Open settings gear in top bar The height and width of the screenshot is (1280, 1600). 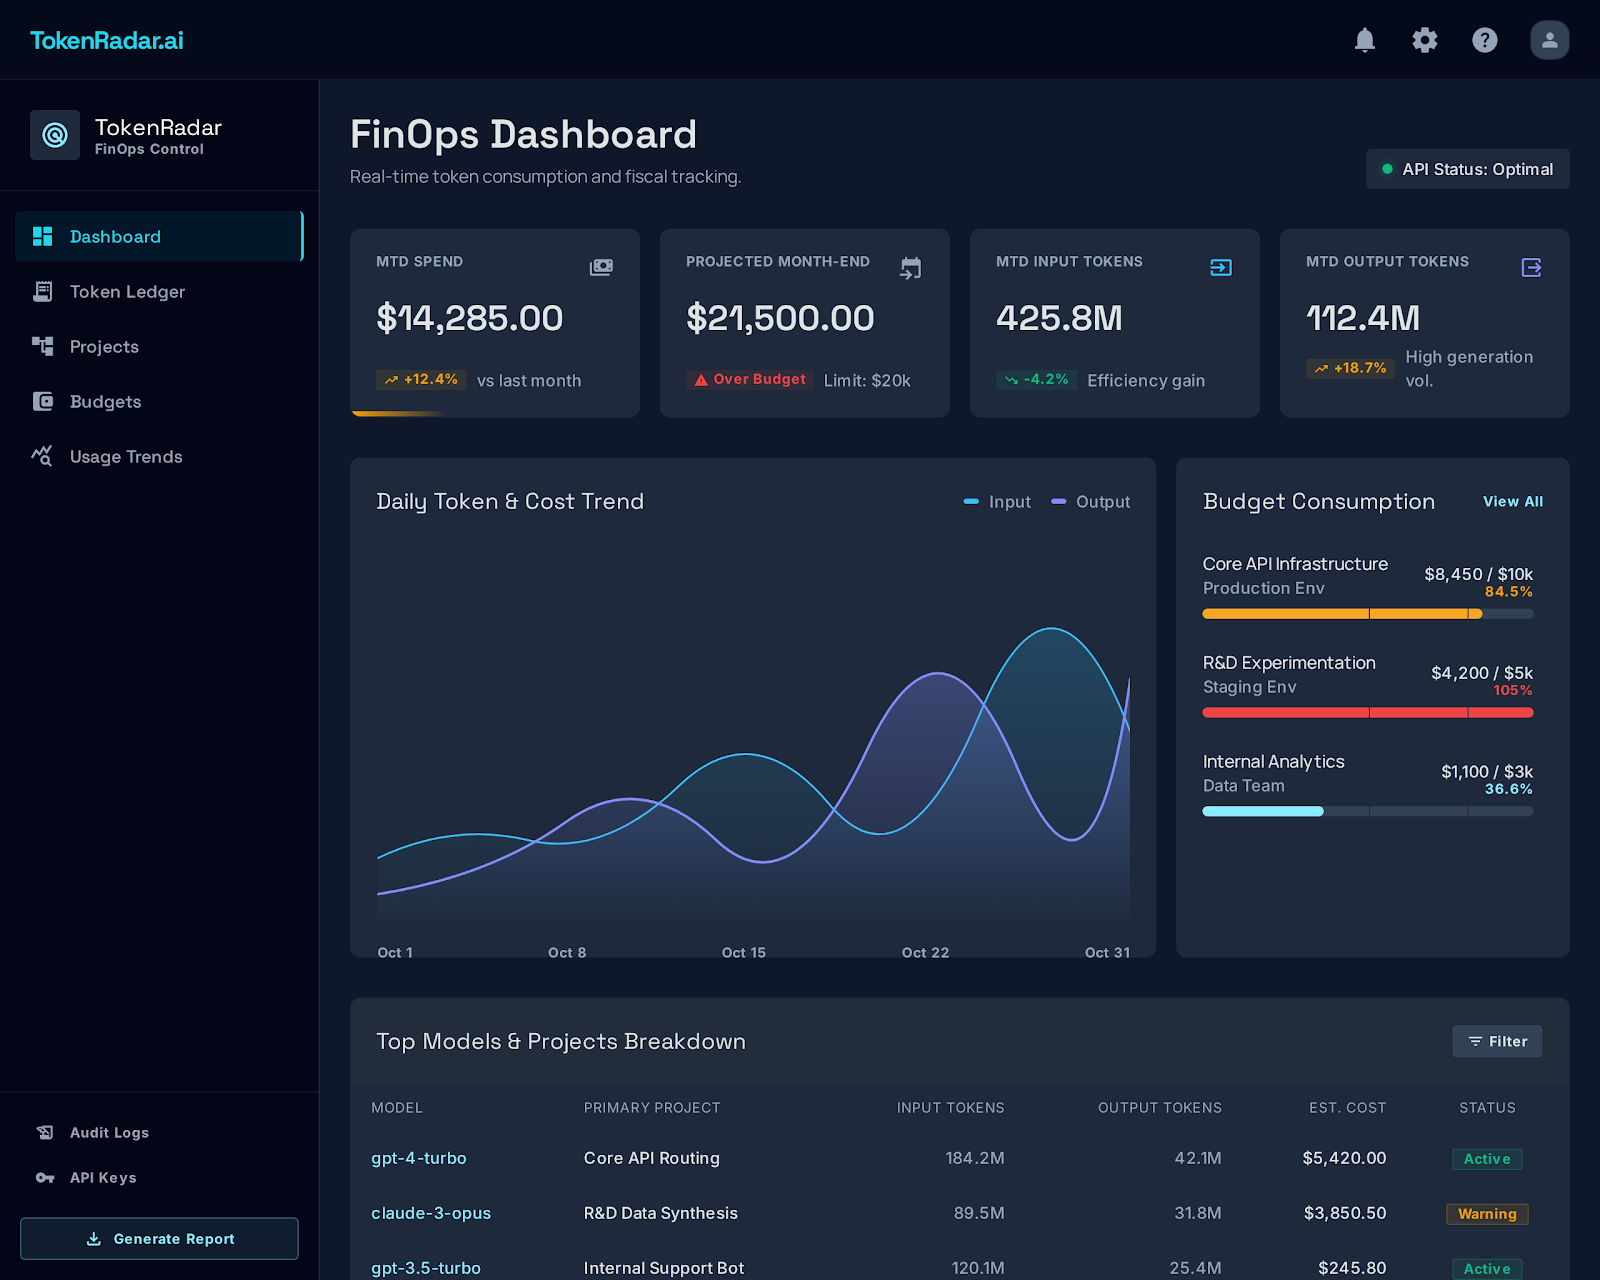pyautogui.click(x=1425, y=40)
